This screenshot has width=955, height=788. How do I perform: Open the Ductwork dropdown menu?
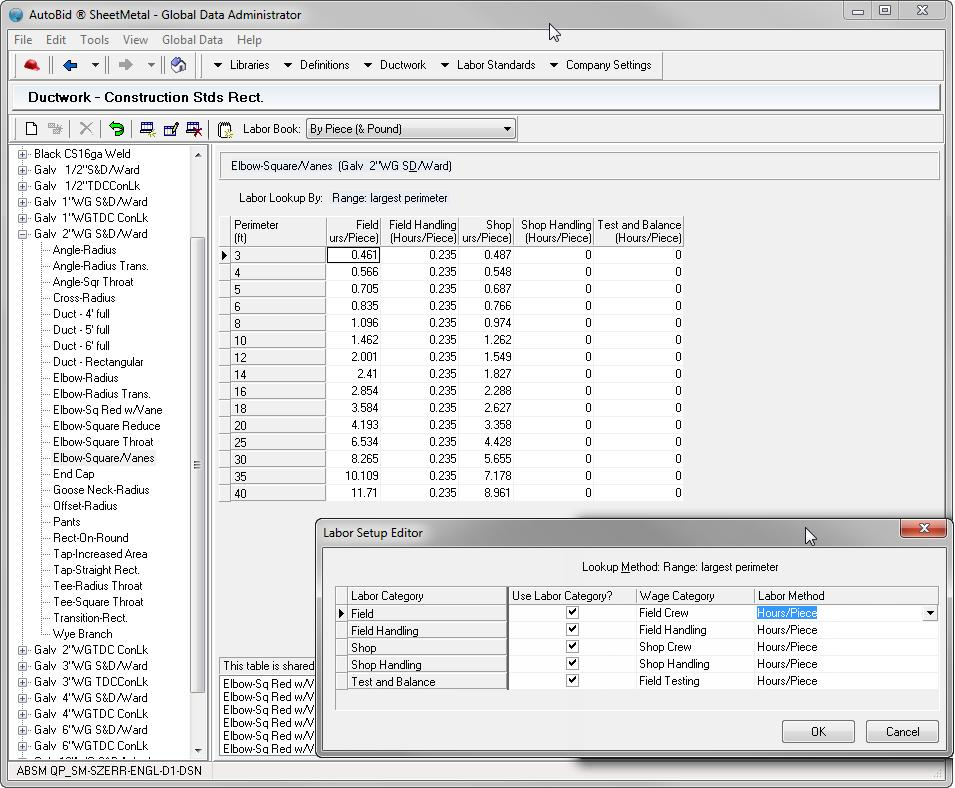(395, 65)
